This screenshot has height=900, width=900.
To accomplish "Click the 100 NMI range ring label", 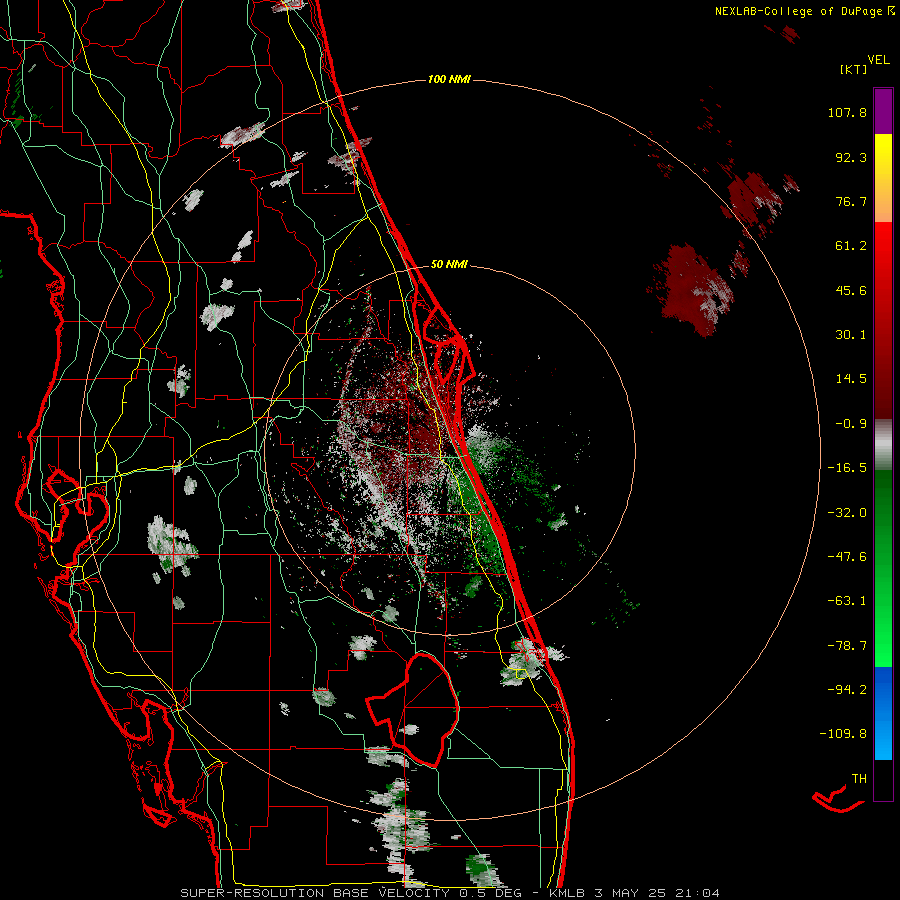I will (449, 79).
